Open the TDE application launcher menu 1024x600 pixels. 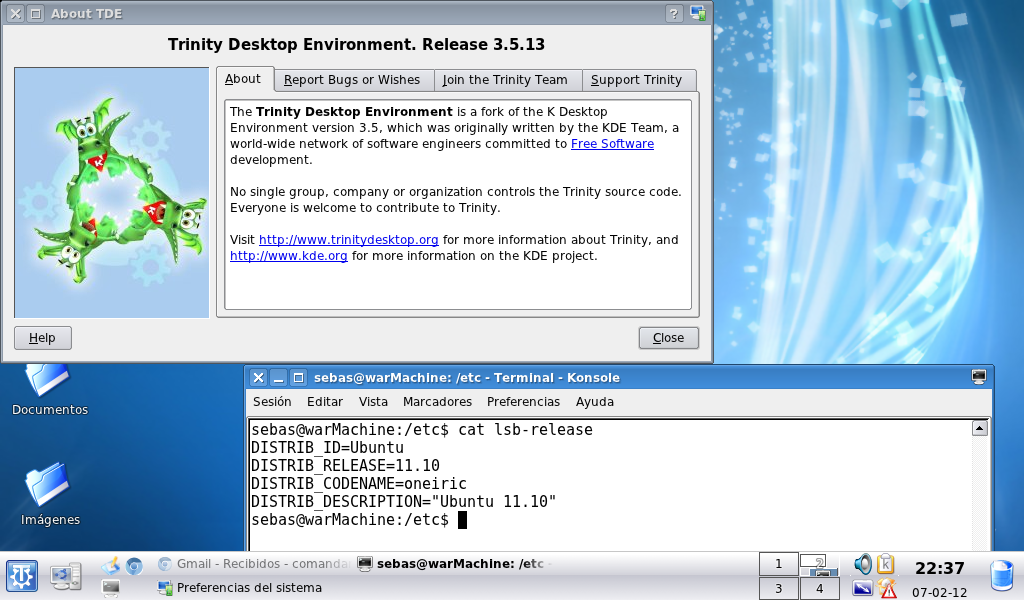click(21, 575)
